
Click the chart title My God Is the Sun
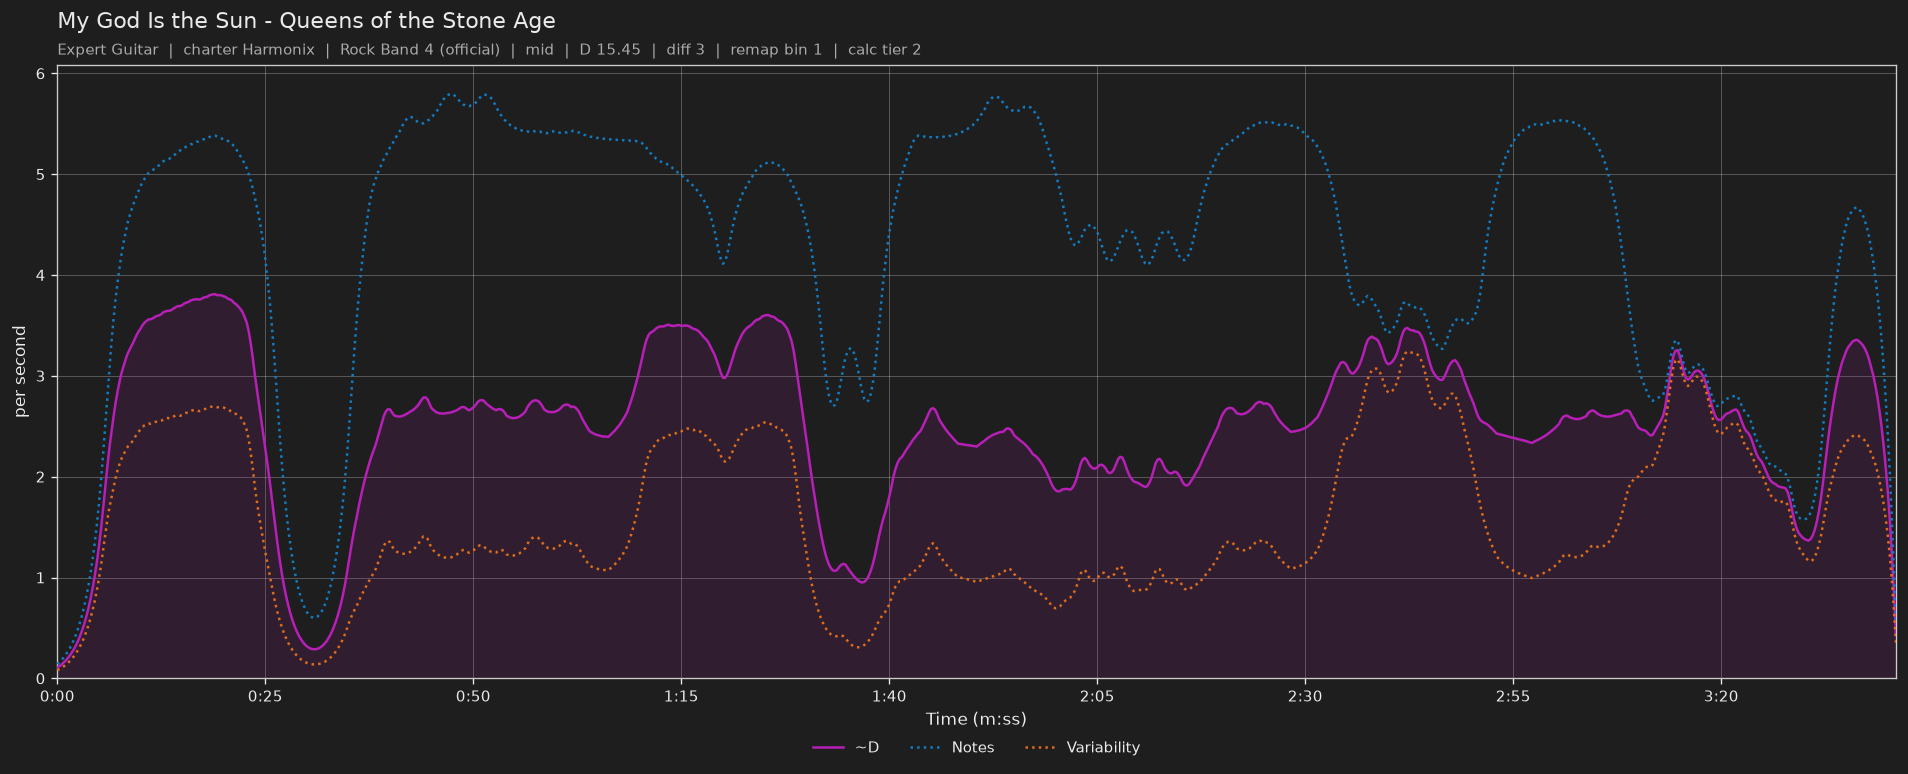point(306,20)
